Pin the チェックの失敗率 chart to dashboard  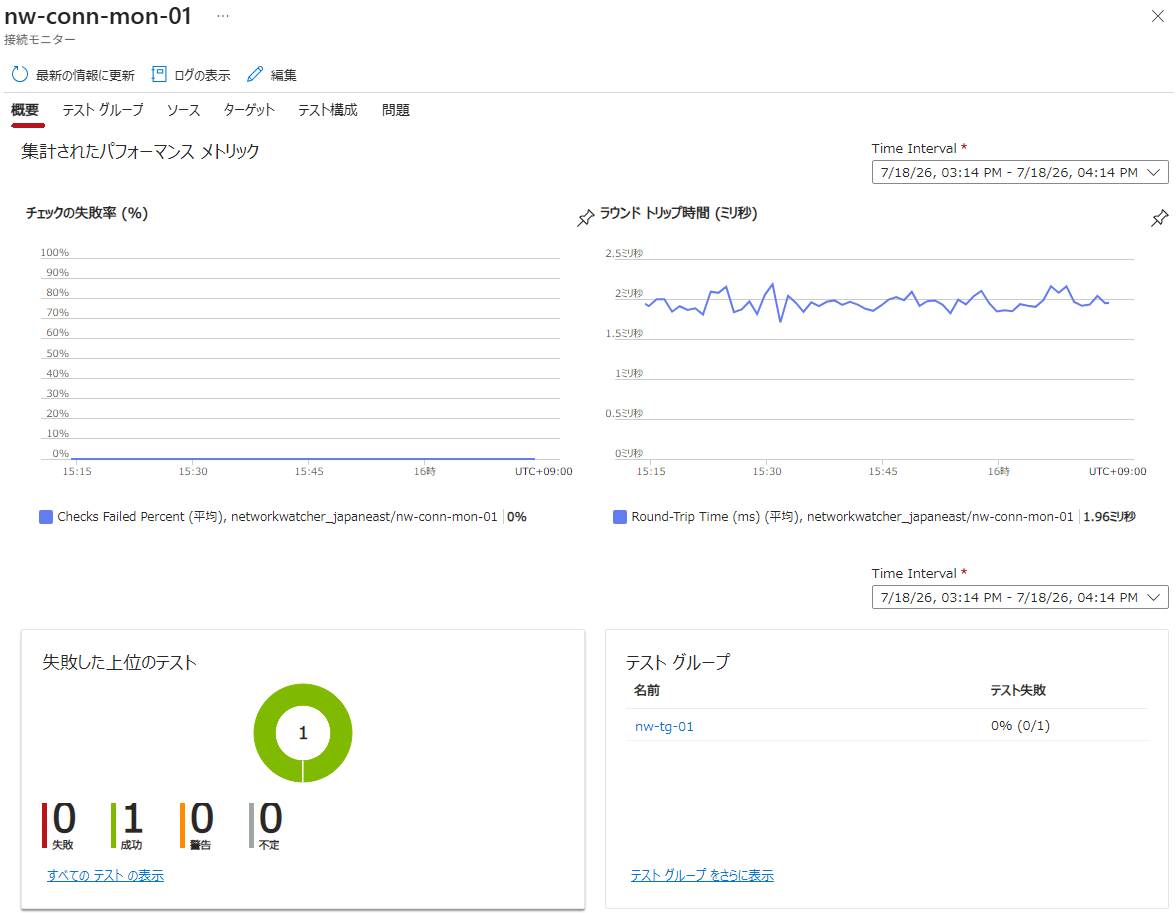pos(586,218)
